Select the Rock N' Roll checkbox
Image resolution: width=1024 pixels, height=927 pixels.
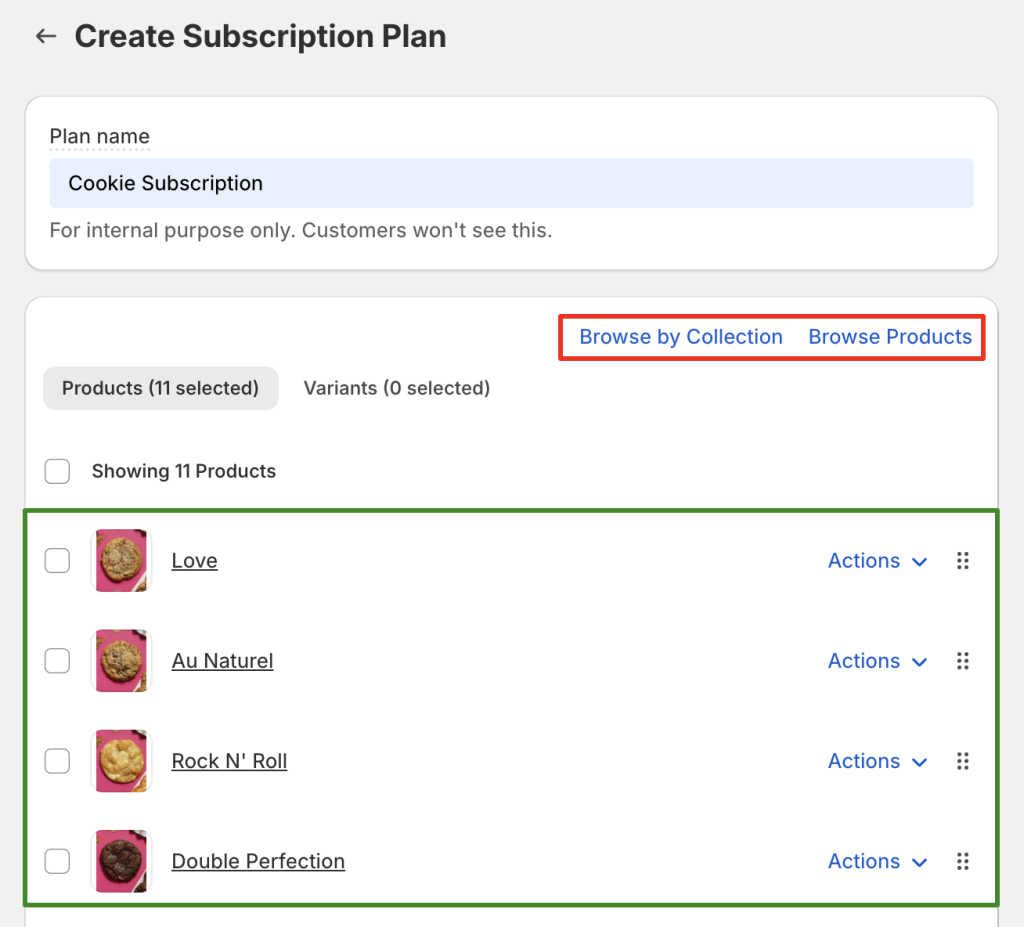tap(57, 761)
